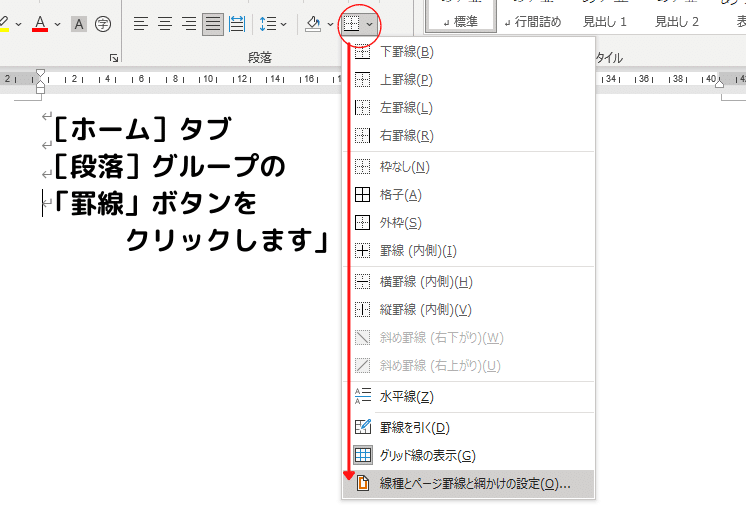The image size is (746, 513).
Task: Click the first line indent marker on ruler
Action: [40, 73]
